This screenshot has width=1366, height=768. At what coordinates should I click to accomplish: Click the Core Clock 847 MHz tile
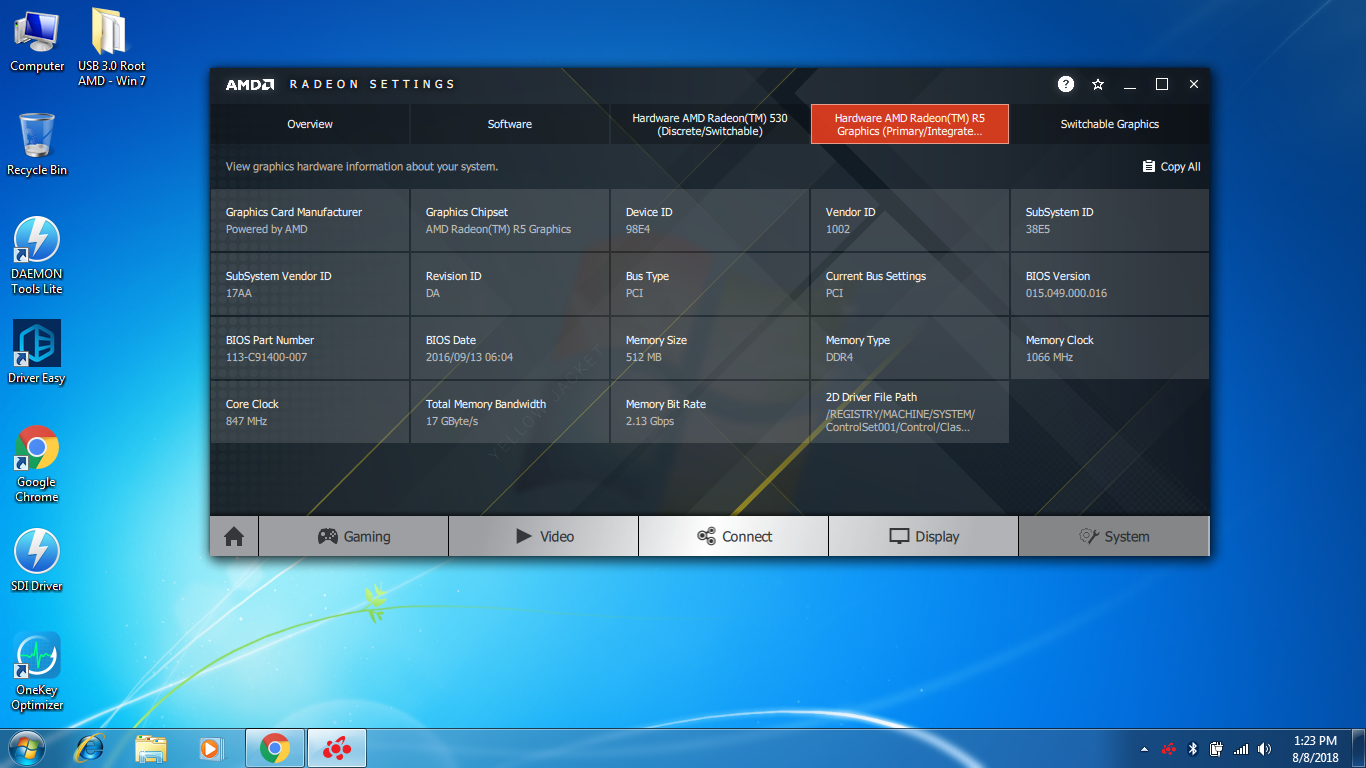click(x=310, y=412)
